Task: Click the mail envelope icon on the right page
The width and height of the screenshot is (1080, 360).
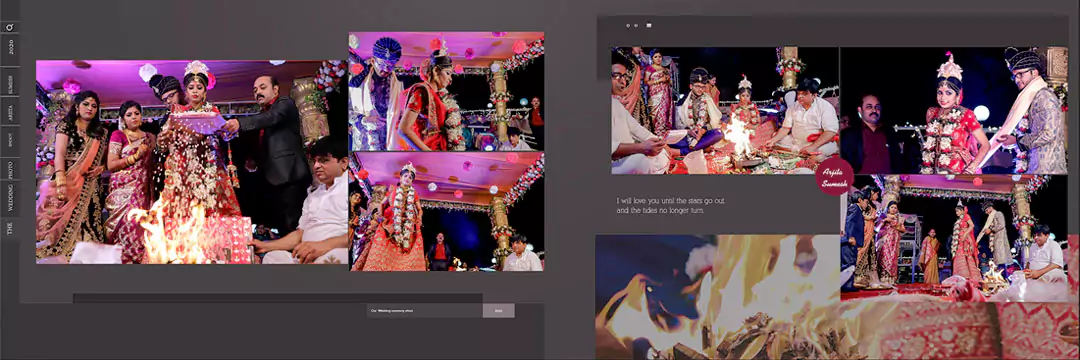Action: coord(649,25)
